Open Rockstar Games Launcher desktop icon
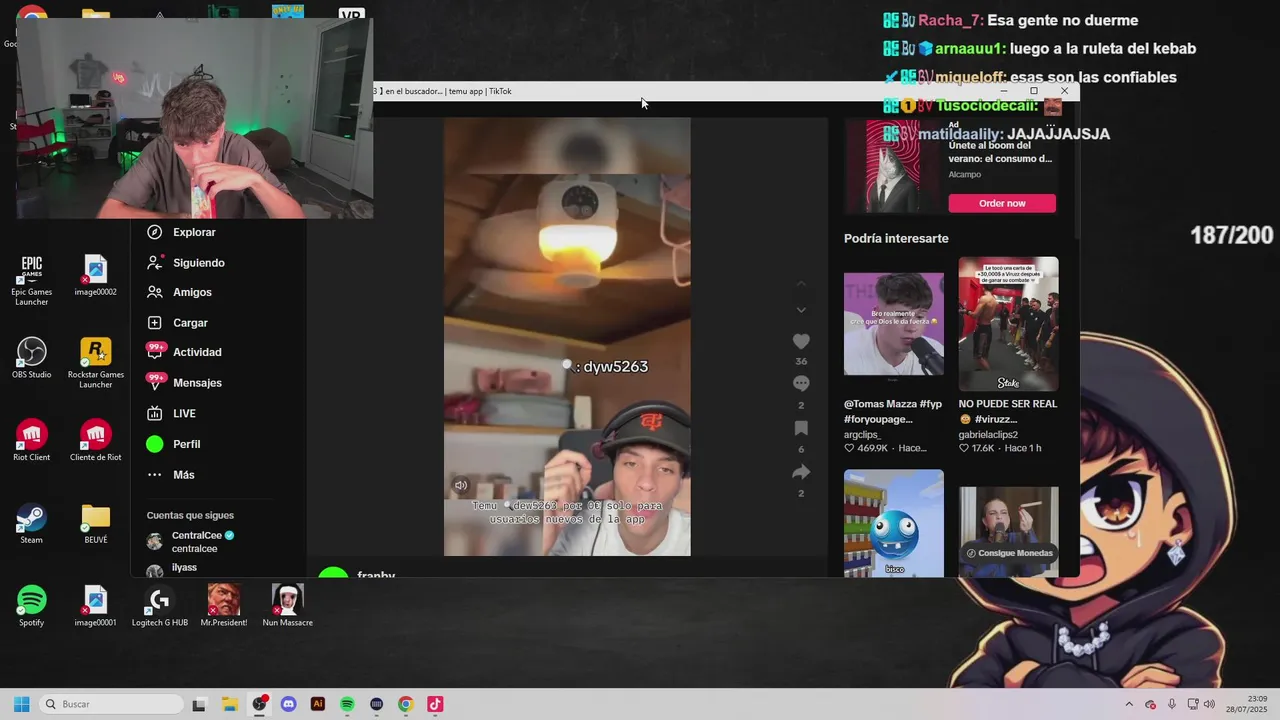This screenshot has height=720, width=1280. 95,363
